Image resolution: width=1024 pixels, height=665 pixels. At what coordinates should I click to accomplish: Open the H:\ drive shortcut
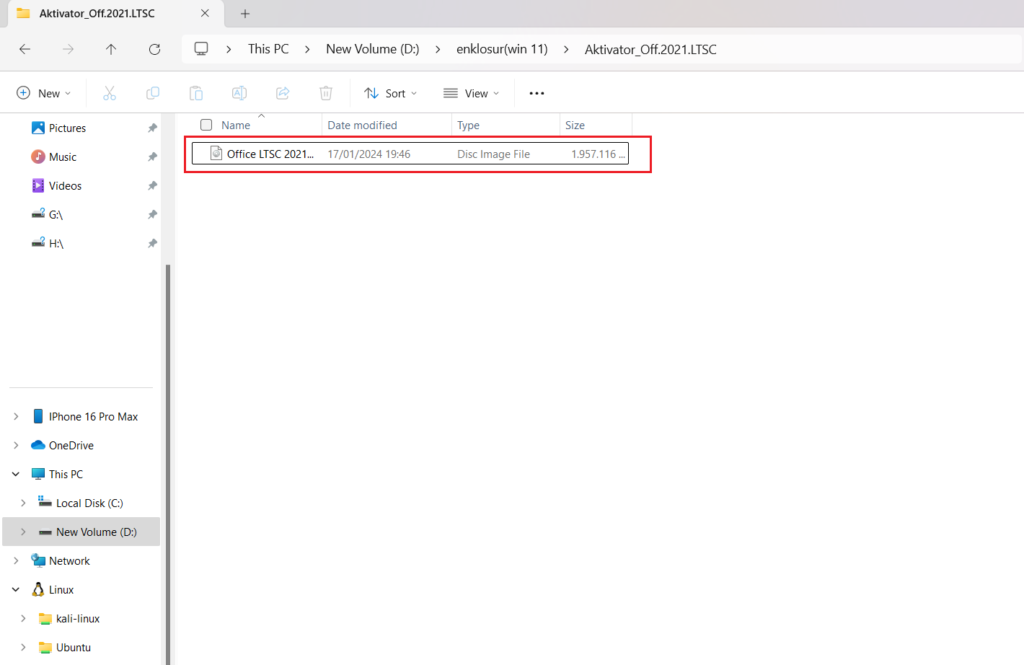(x=56, y=243)
